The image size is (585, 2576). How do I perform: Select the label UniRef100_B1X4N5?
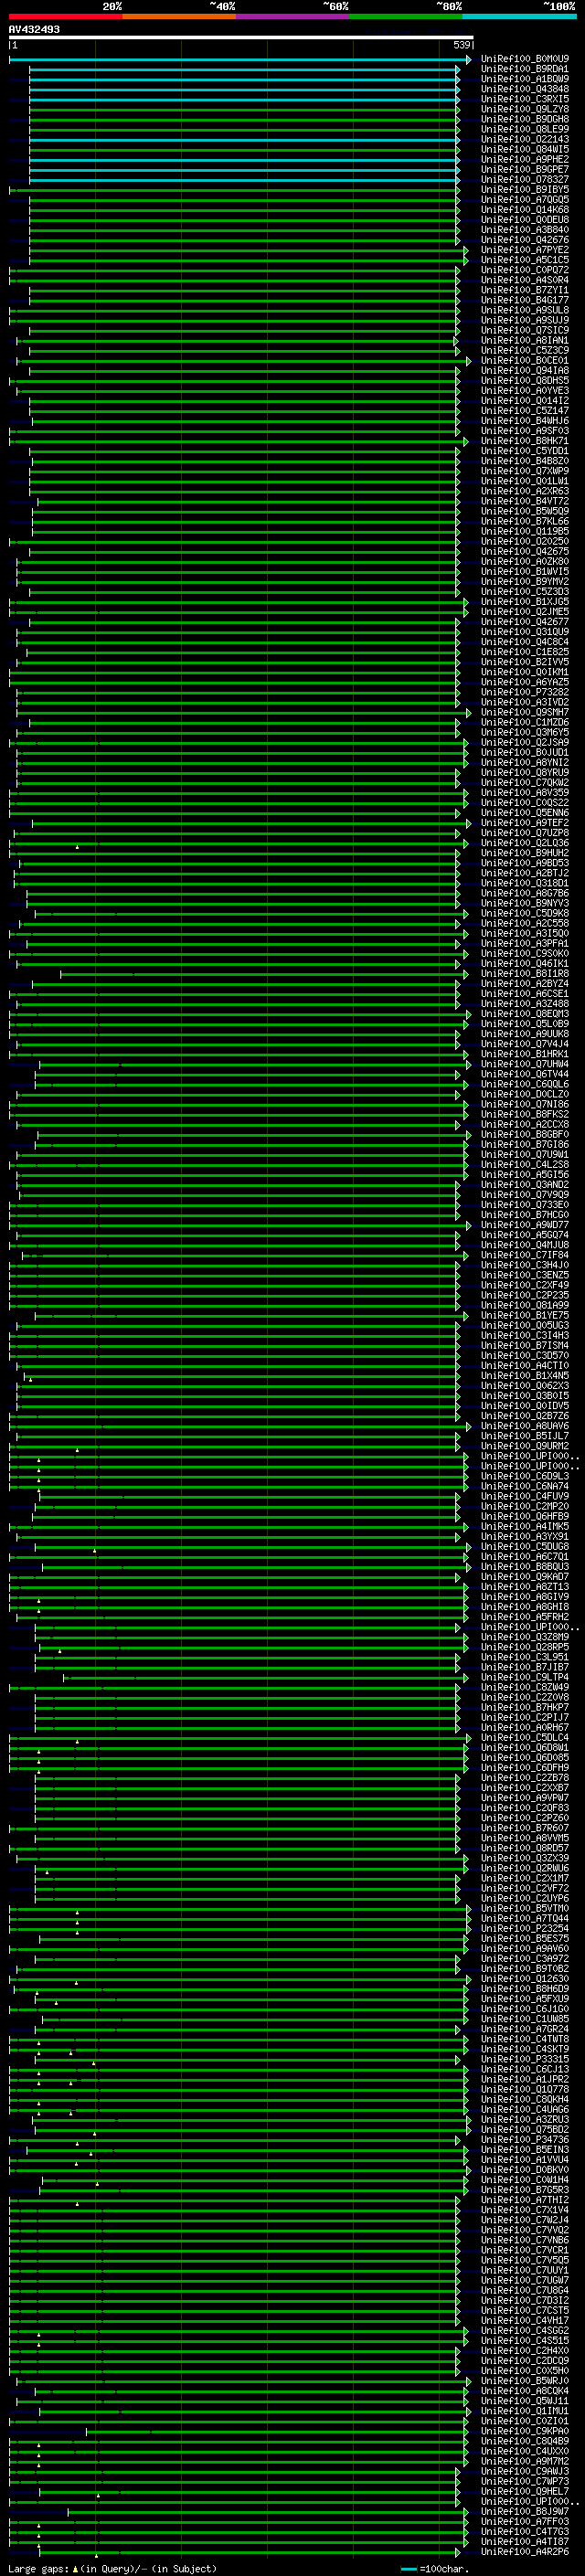coord(525,1376)
